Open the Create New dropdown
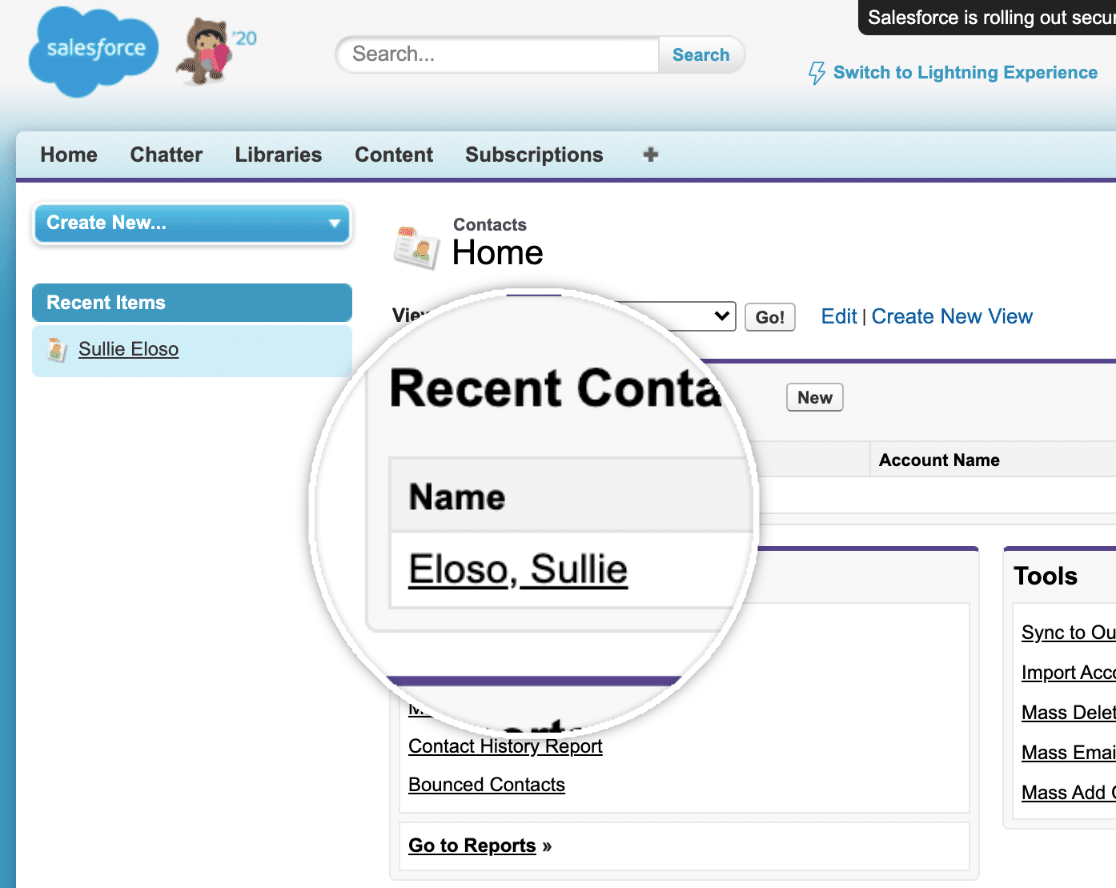Viewport: 1116px width, 888px height. (x=191, y=223)
